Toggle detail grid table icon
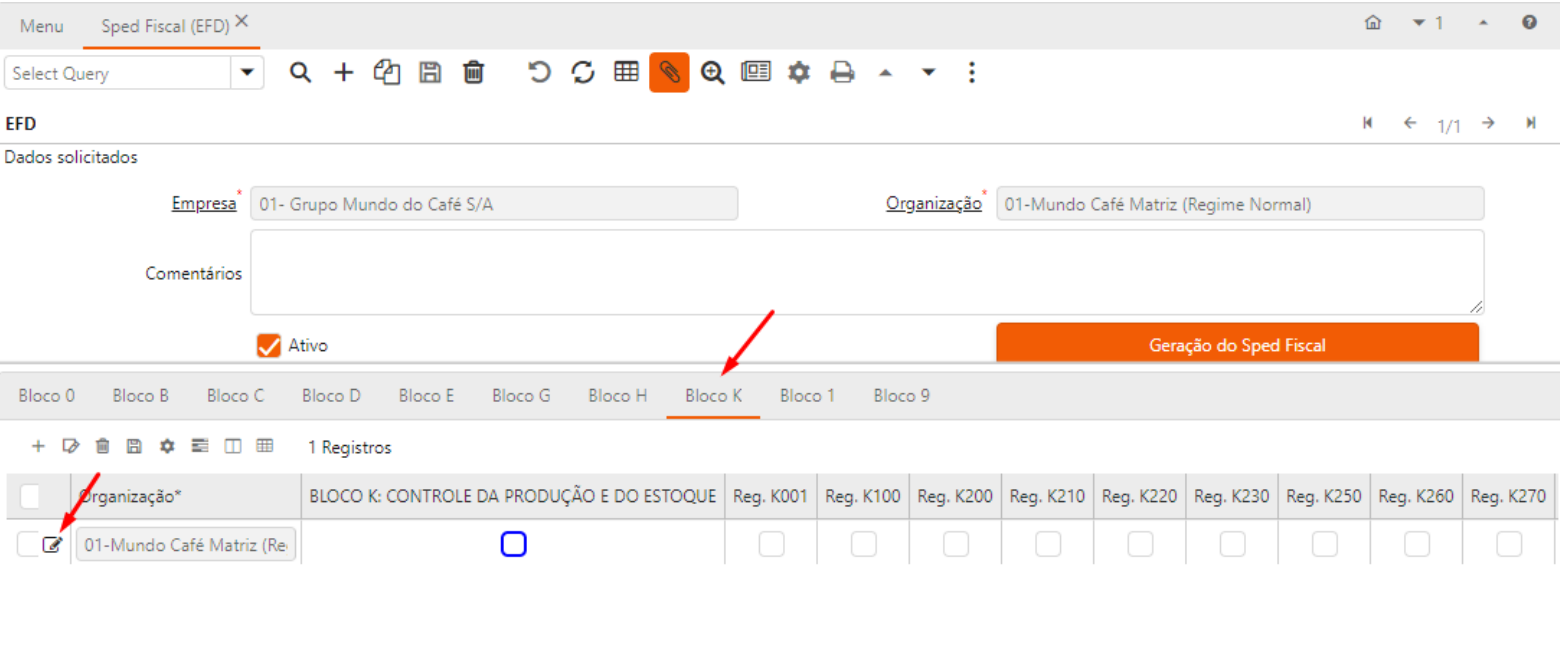Viewport: 1560px width, 655px height. [x=265, y=446]
